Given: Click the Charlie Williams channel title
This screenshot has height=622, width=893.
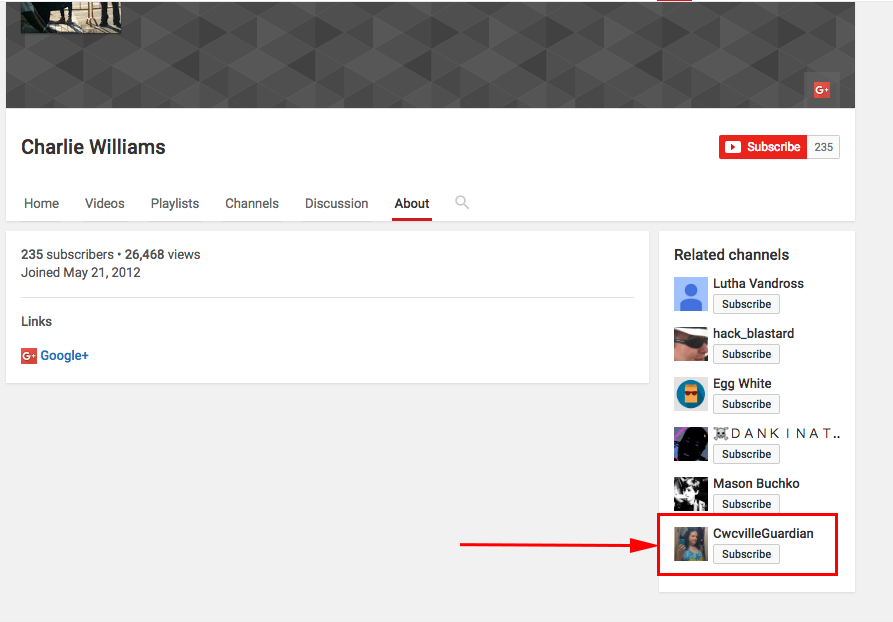Looking at the screenshot, I should [93, 147].
